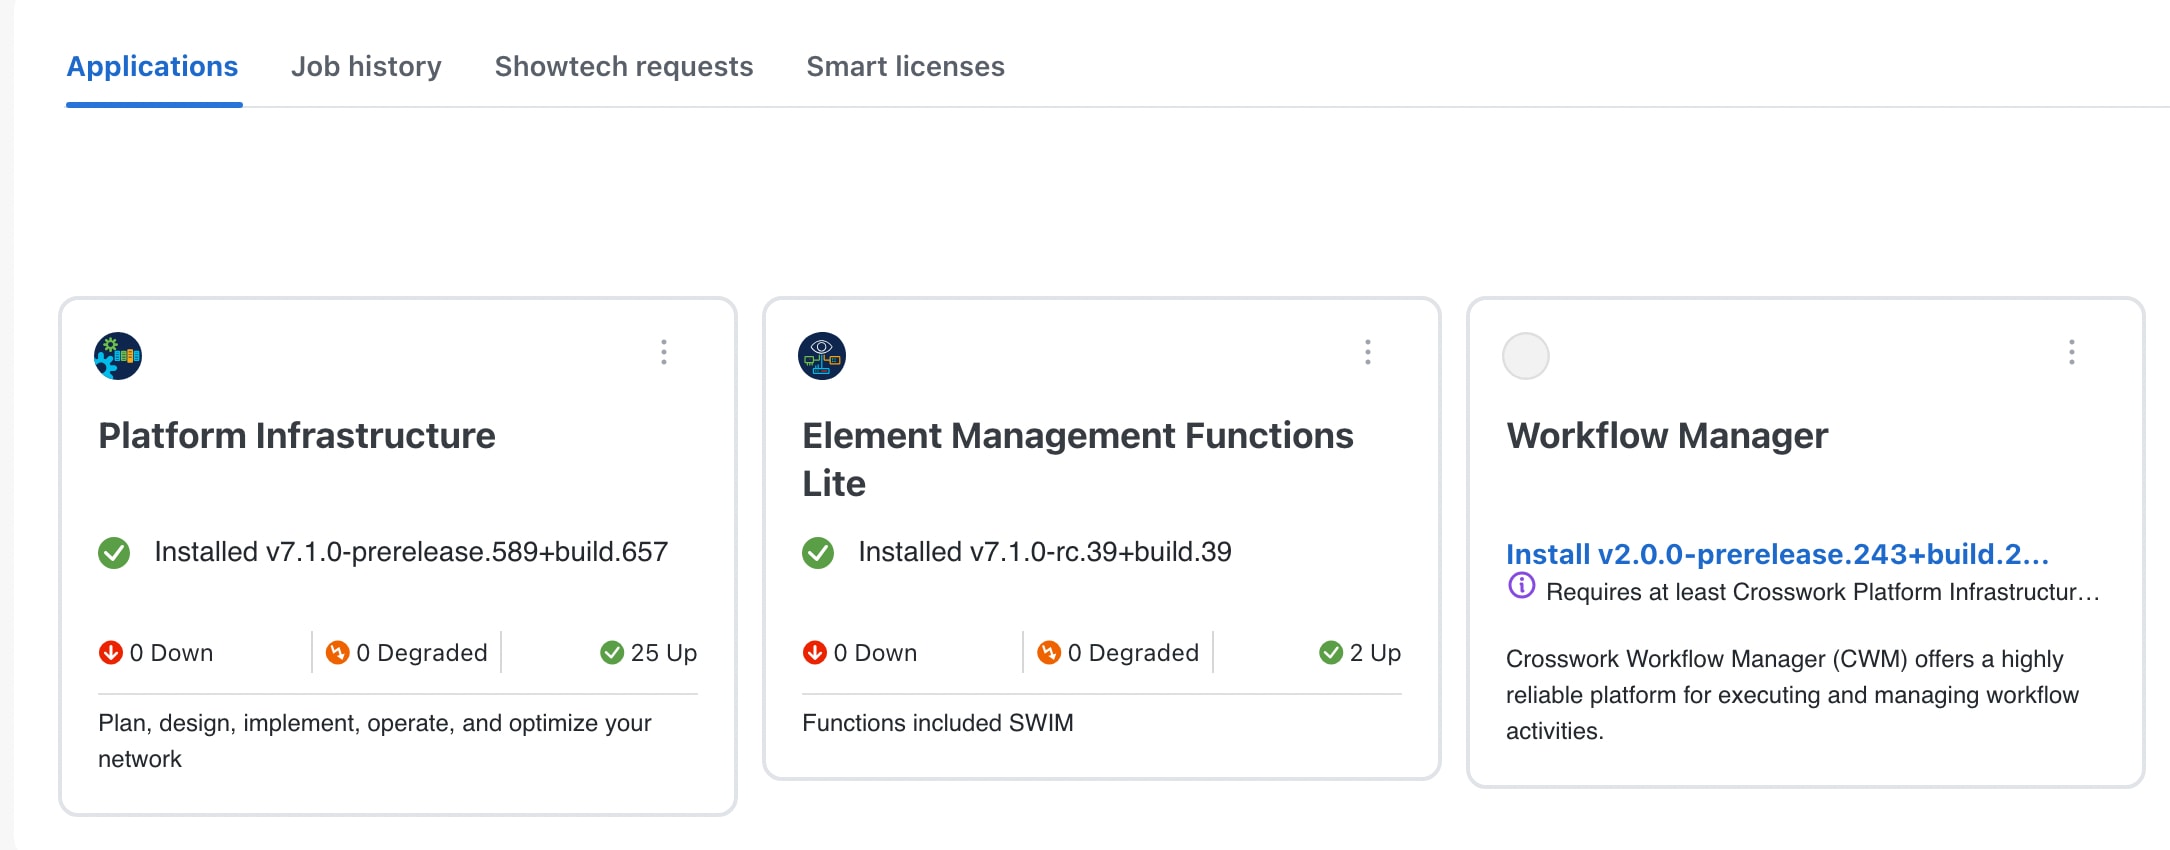Viewport: 2170px width, 850px height.
Task: Select the Smart licenses tab
Action: (905, 67)
